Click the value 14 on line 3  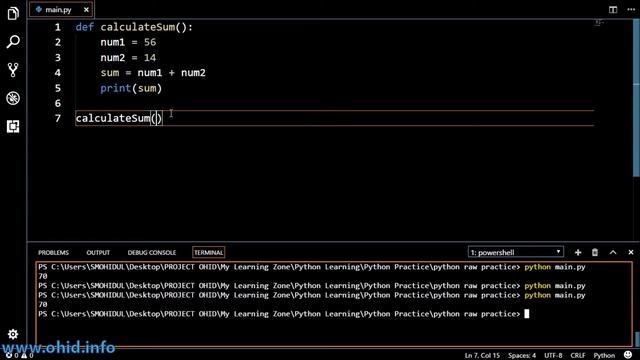[150, 58]
